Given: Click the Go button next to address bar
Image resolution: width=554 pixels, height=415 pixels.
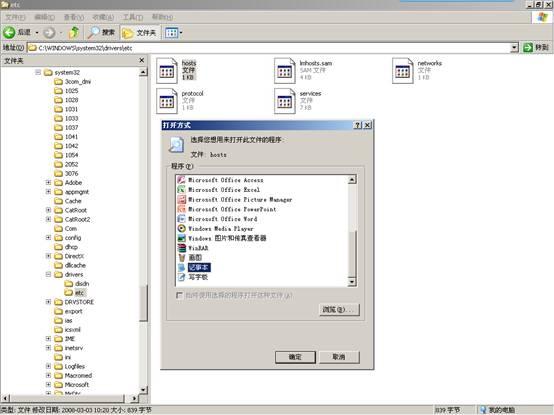Looking at the screenshot, I should (536, 47).
